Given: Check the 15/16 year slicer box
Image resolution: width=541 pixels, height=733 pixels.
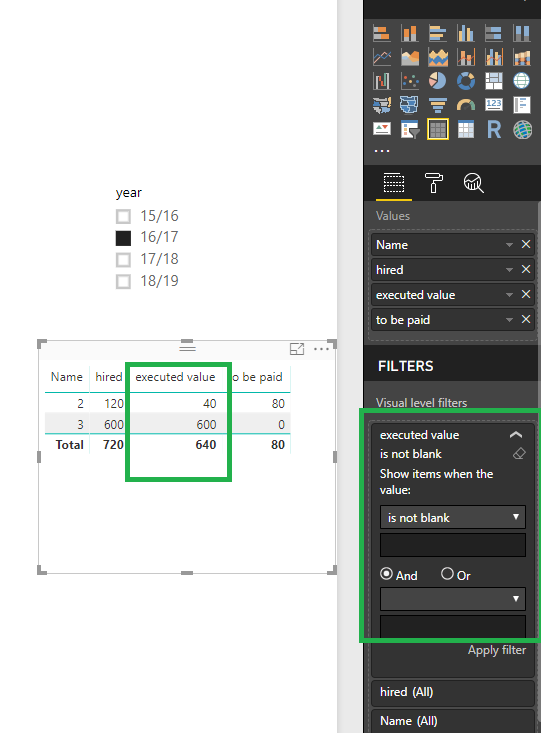Looking at the screenshot, I should [x=123, y=216].
